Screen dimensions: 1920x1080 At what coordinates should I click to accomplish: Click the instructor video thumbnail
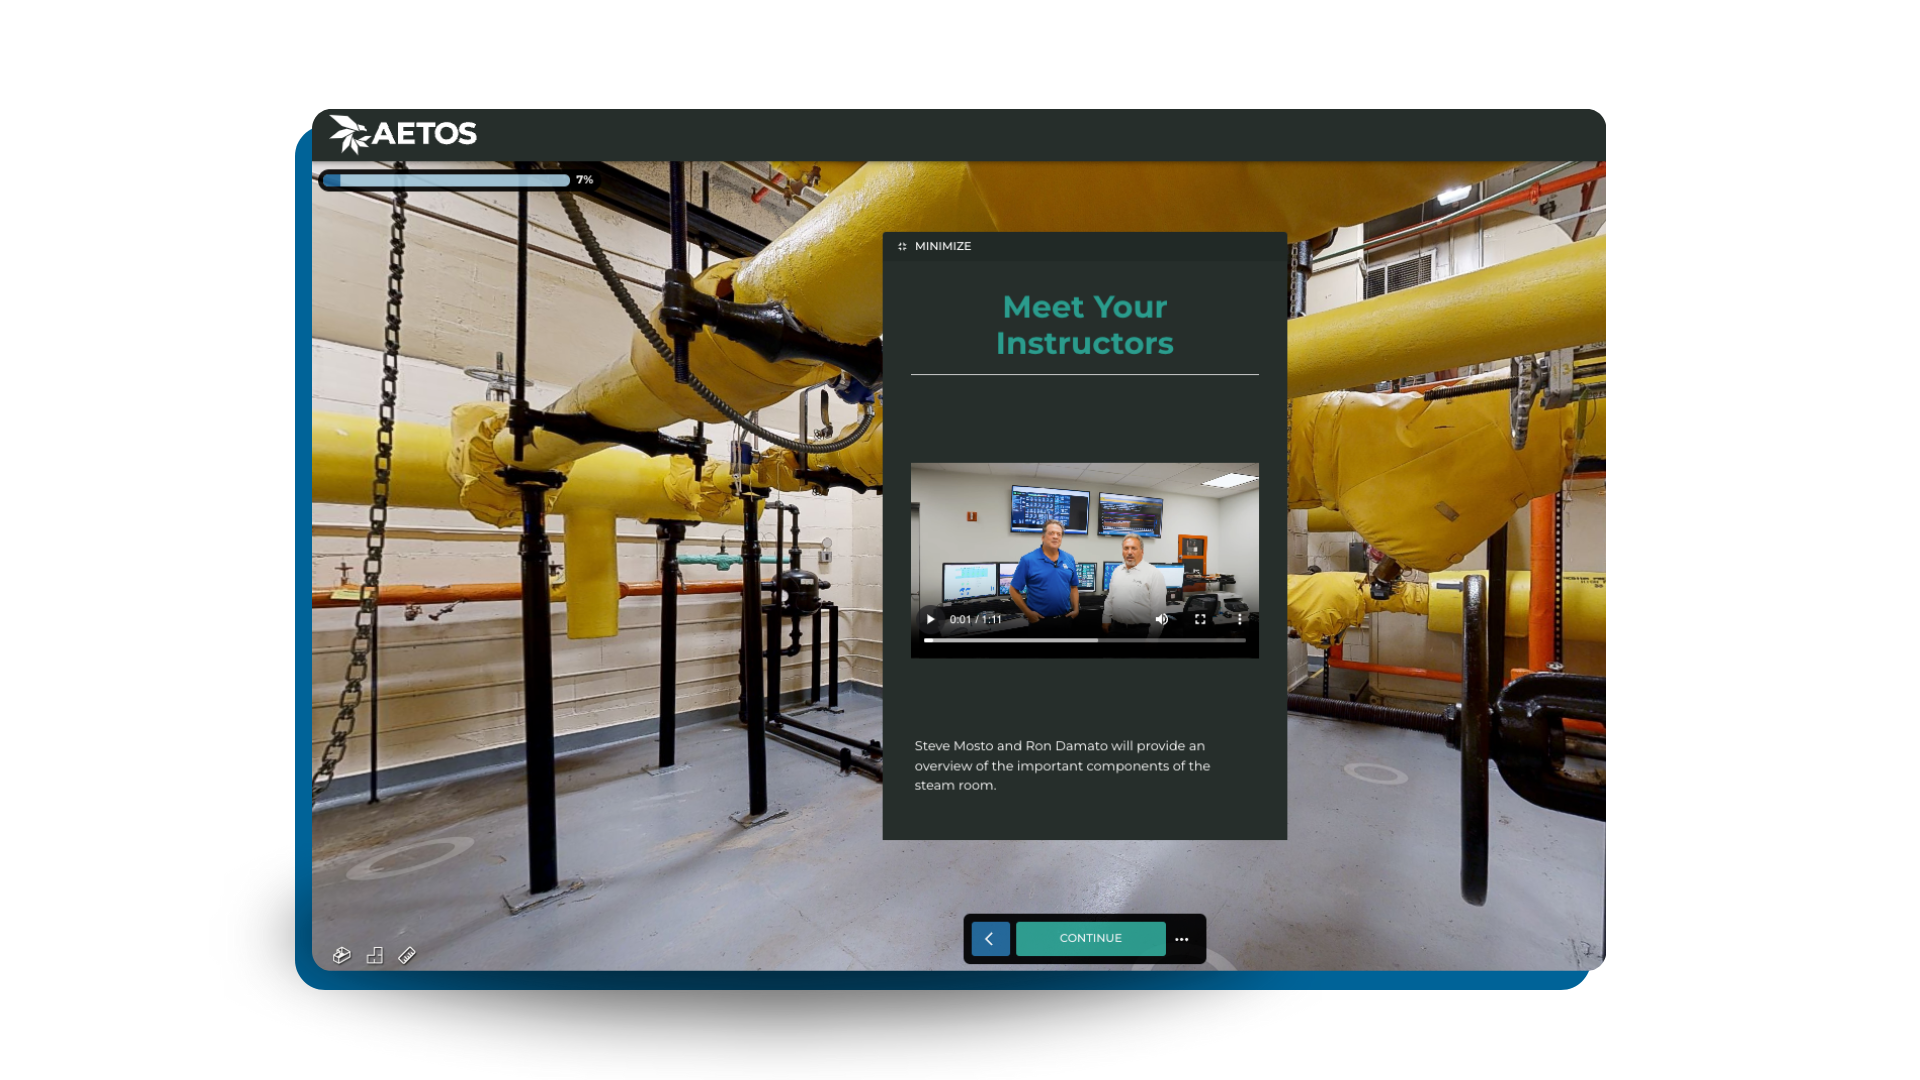point(1085,560)
